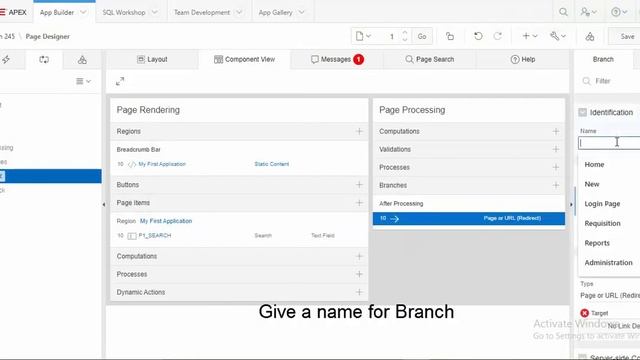Screen dimensions: 640x360
Task: Open the create plus menu
Action: [x=530, y=36]
